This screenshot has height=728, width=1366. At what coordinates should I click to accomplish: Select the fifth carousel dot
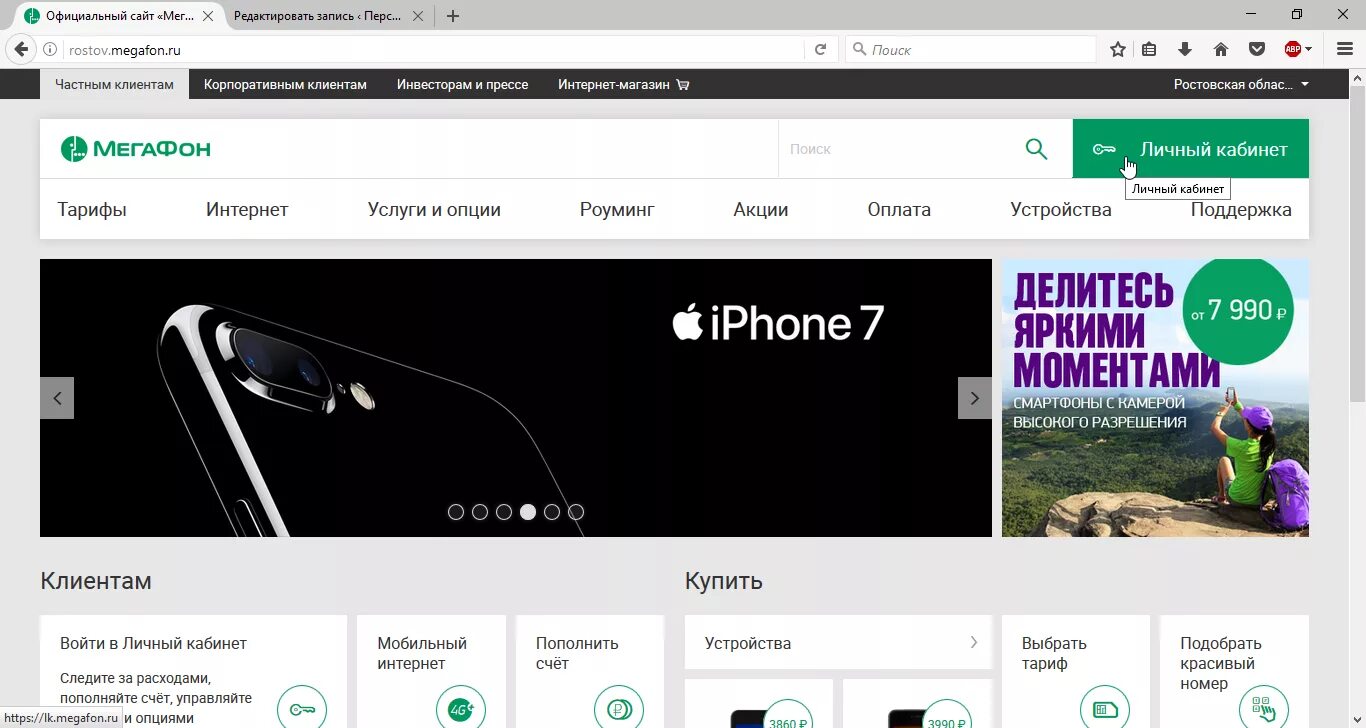coord(552,512)
